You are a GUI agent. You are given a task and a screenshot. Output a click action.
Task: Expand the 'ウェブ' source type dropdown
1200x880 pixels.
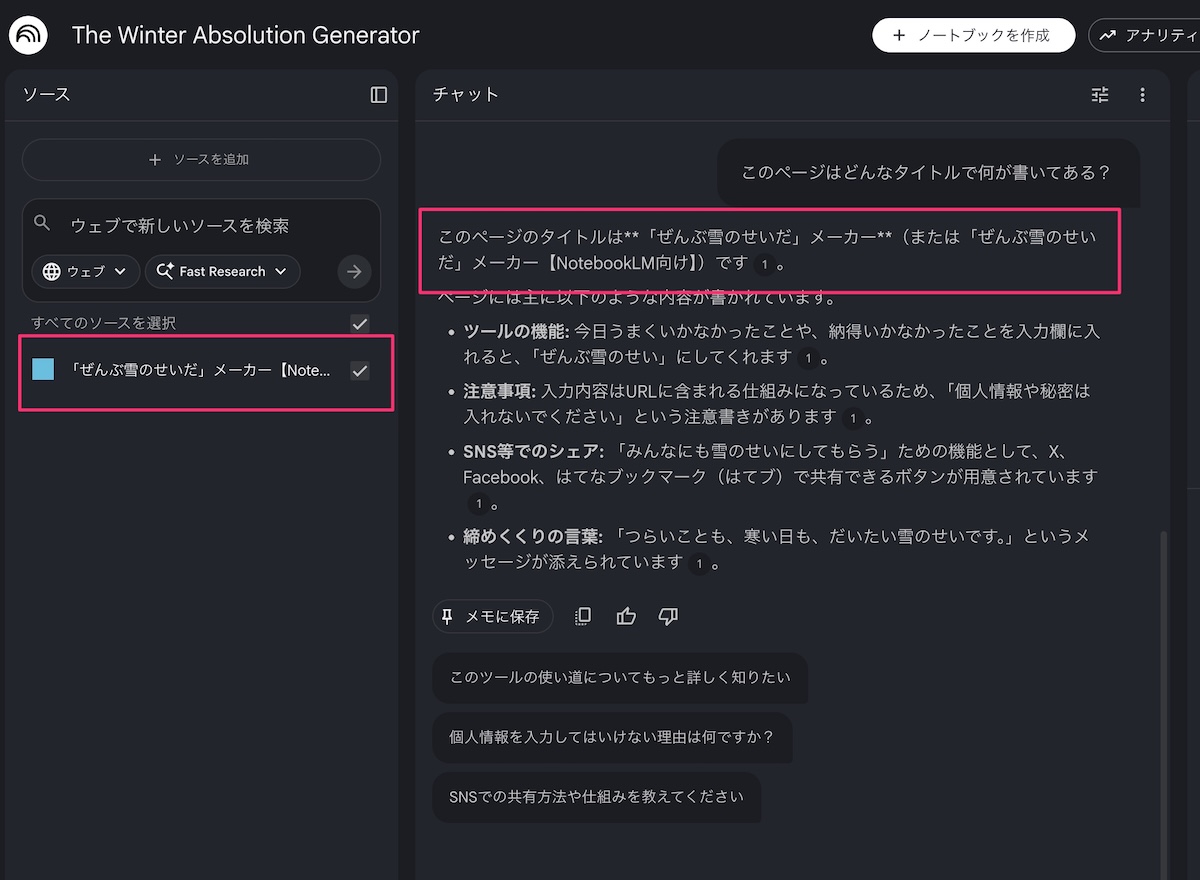click(x=86, y=271)
